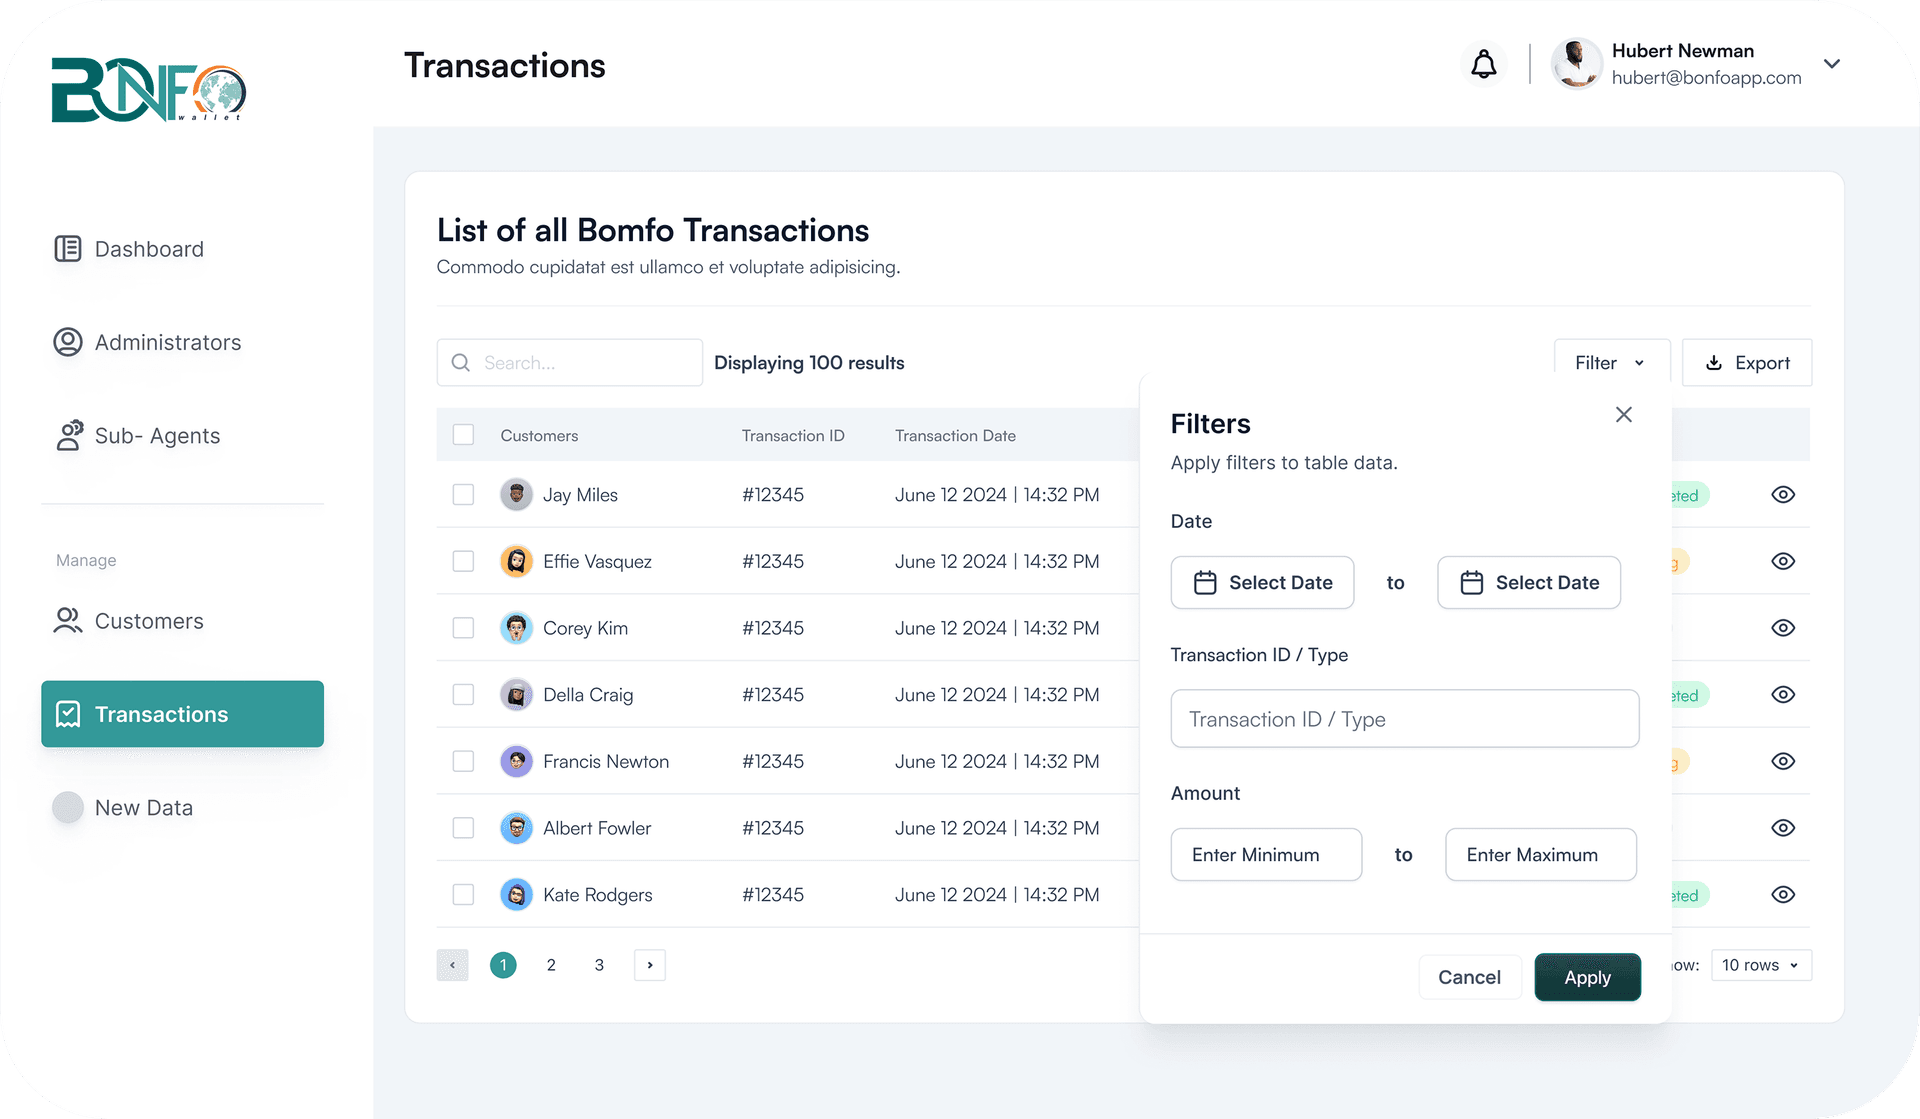View Corey Kim transaction eye icon

pos(1783,628)
